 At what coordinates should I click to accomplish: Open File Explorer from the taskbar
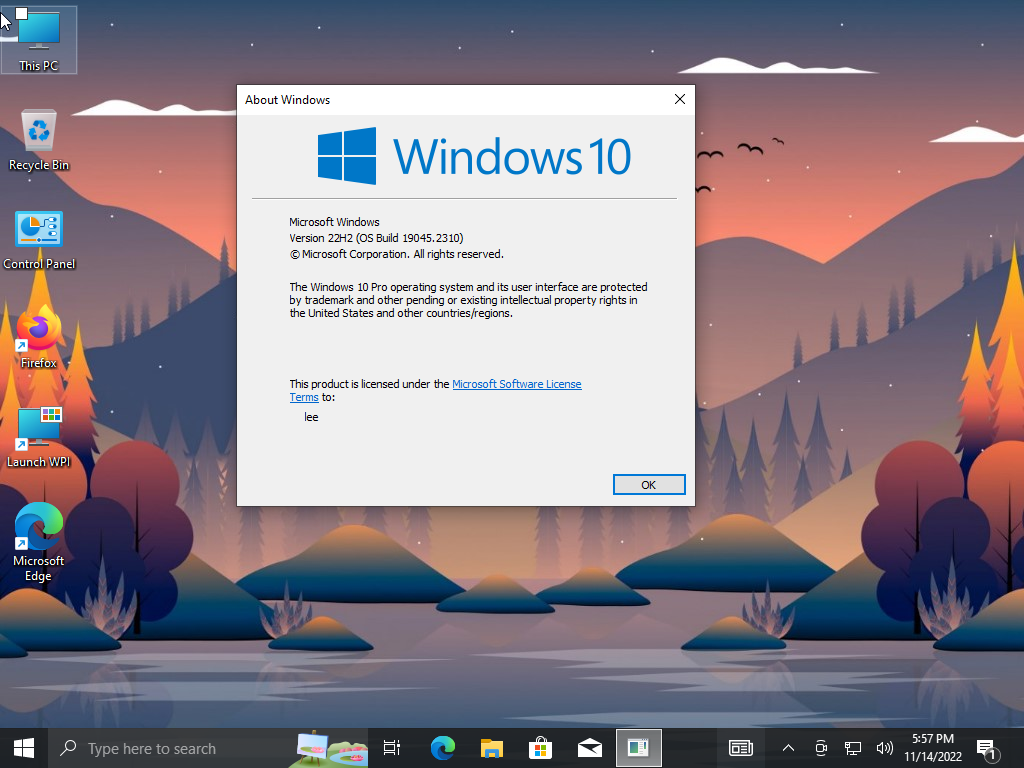492,748
